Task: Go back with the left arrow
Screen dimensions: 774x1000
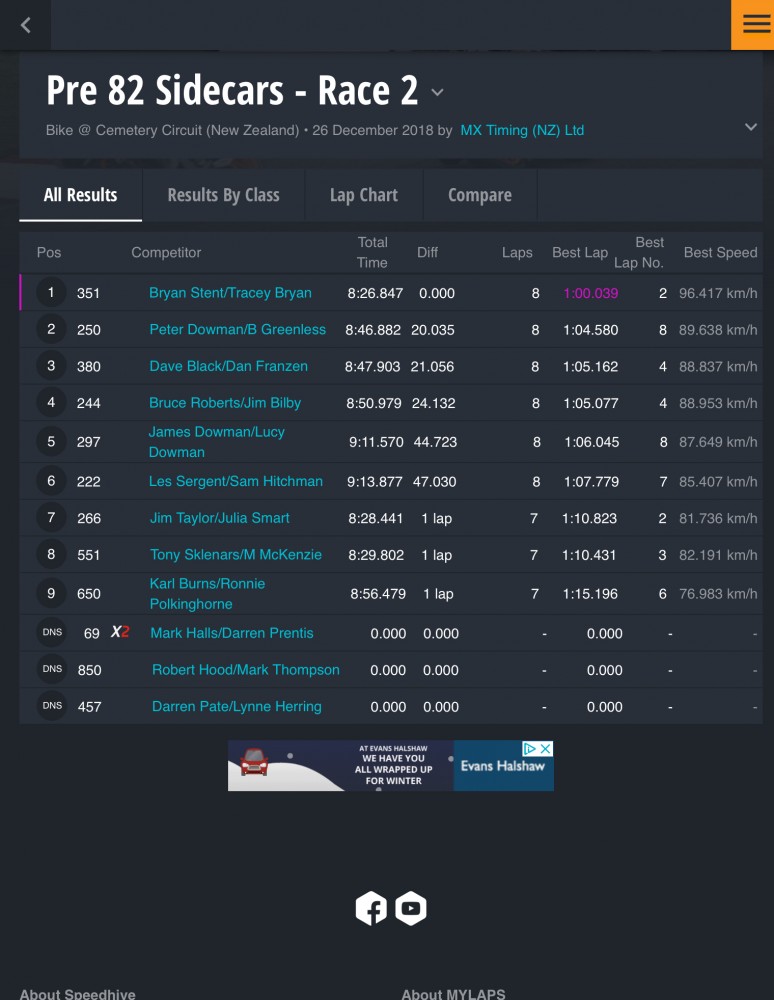Action: coord(26,26)
